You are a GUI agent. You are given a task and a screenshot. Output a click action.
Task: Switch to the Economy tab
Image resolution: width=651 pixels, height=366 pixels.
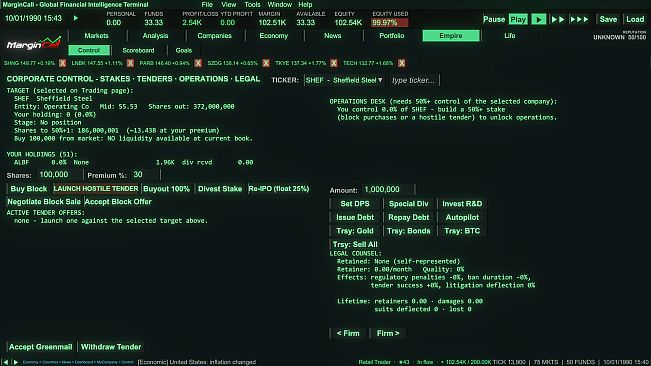[x=274, y=36]
